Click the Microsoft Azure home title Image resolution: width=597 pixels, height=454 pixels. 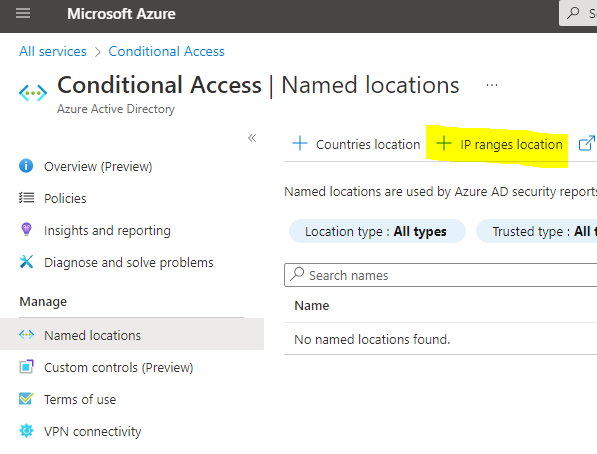coord(121,14)
